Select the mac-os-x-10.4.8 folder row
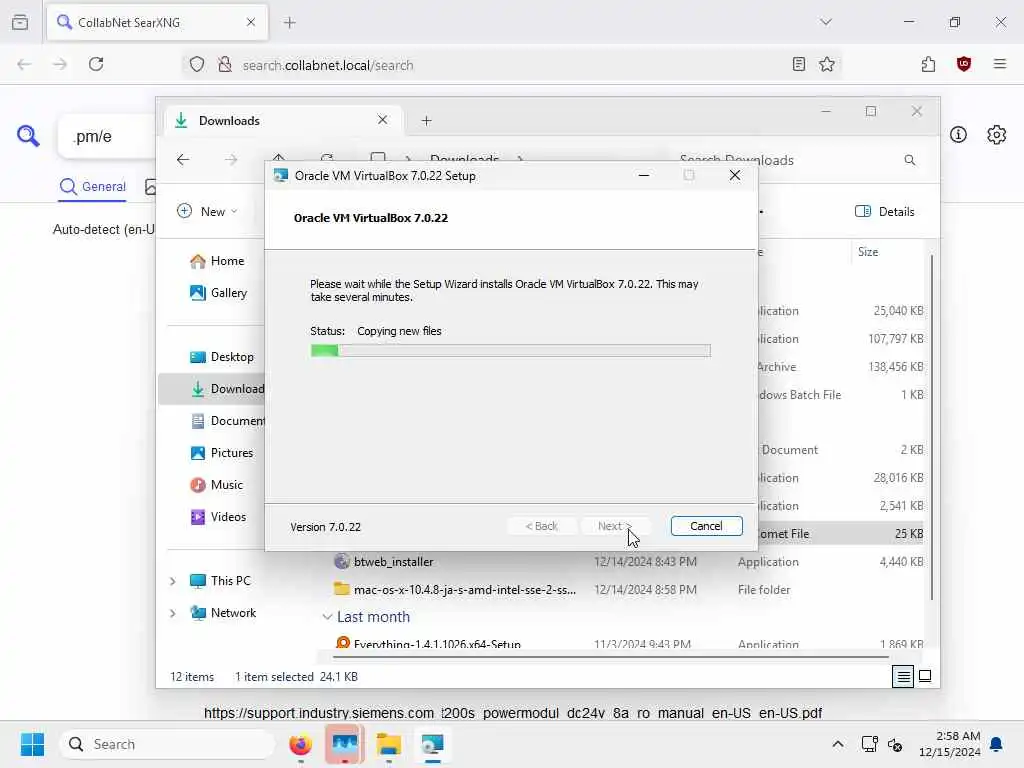Image resolution: width=1024 pixels, height=768 pixels. [x=464, y=590]
